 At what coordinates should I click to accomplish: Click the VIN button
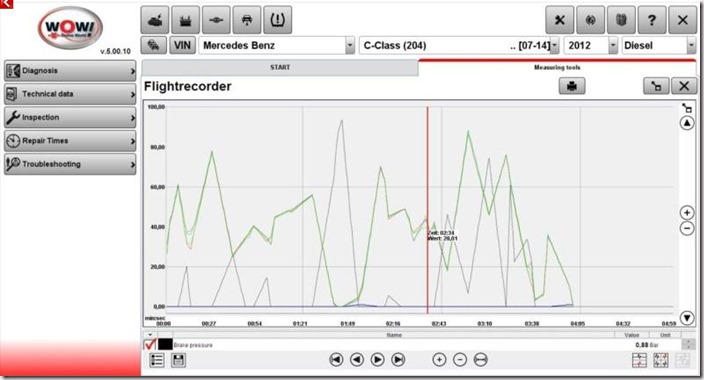pyautogui.click(x=182, y=45)
